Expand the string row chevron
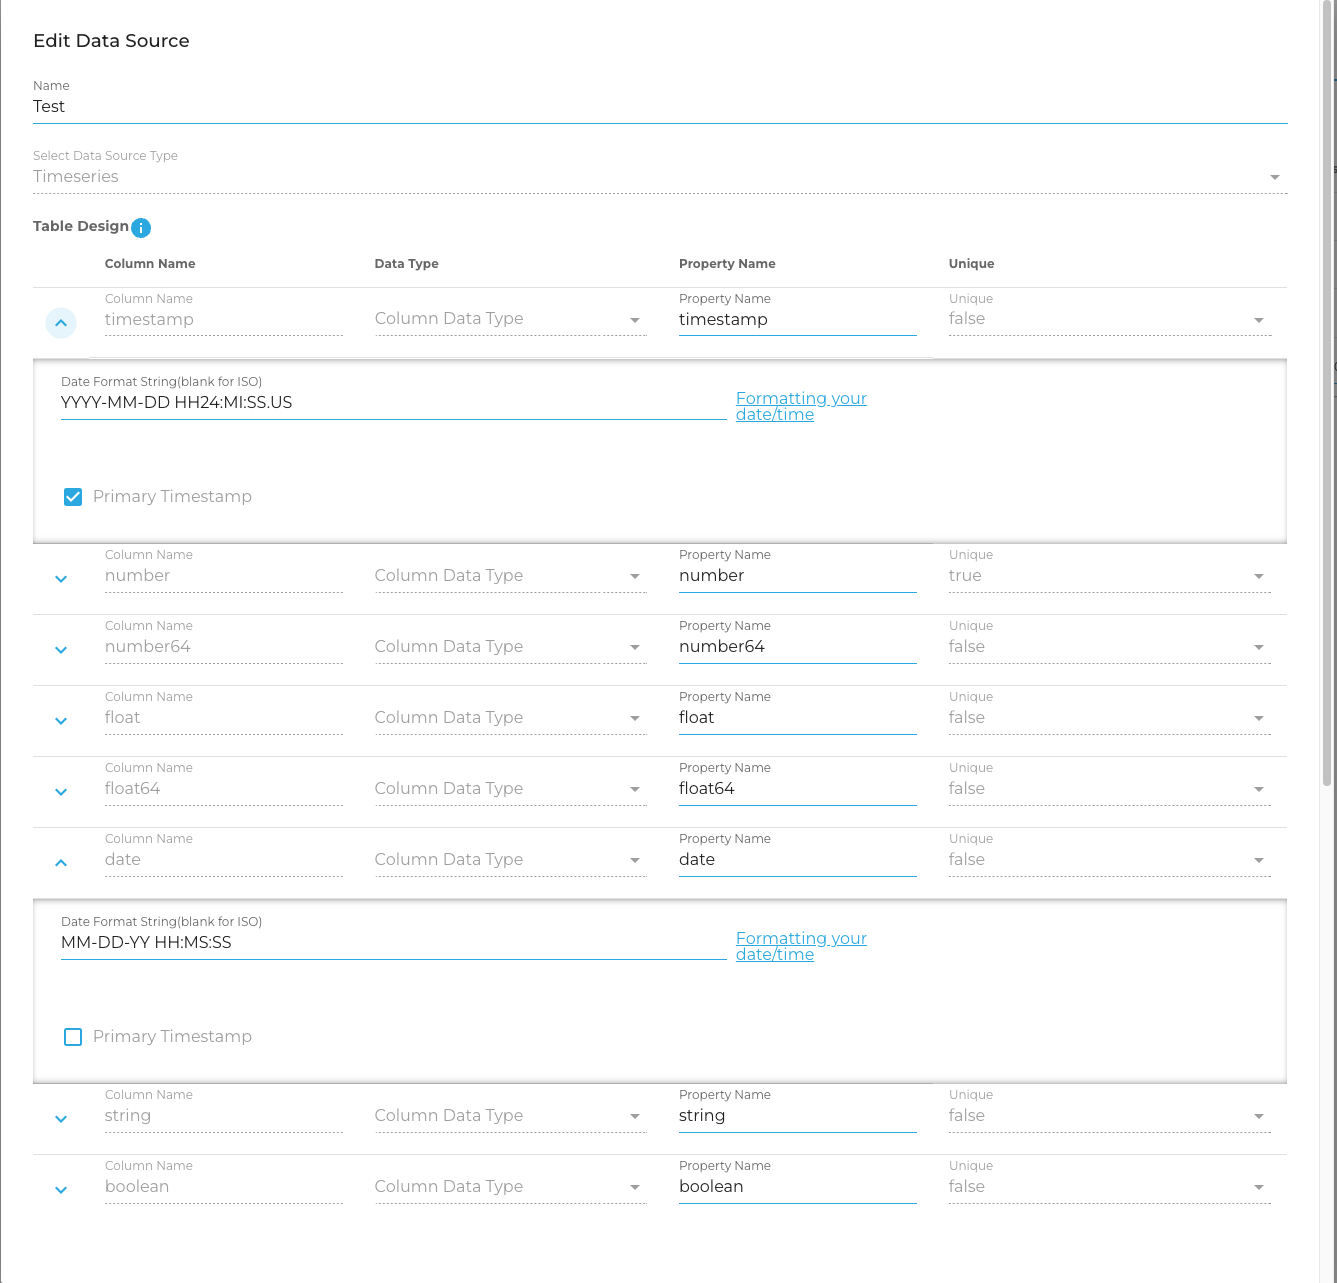Image resolution: width=1337 pixels, height=1283 pixels. coord(61,1119)
